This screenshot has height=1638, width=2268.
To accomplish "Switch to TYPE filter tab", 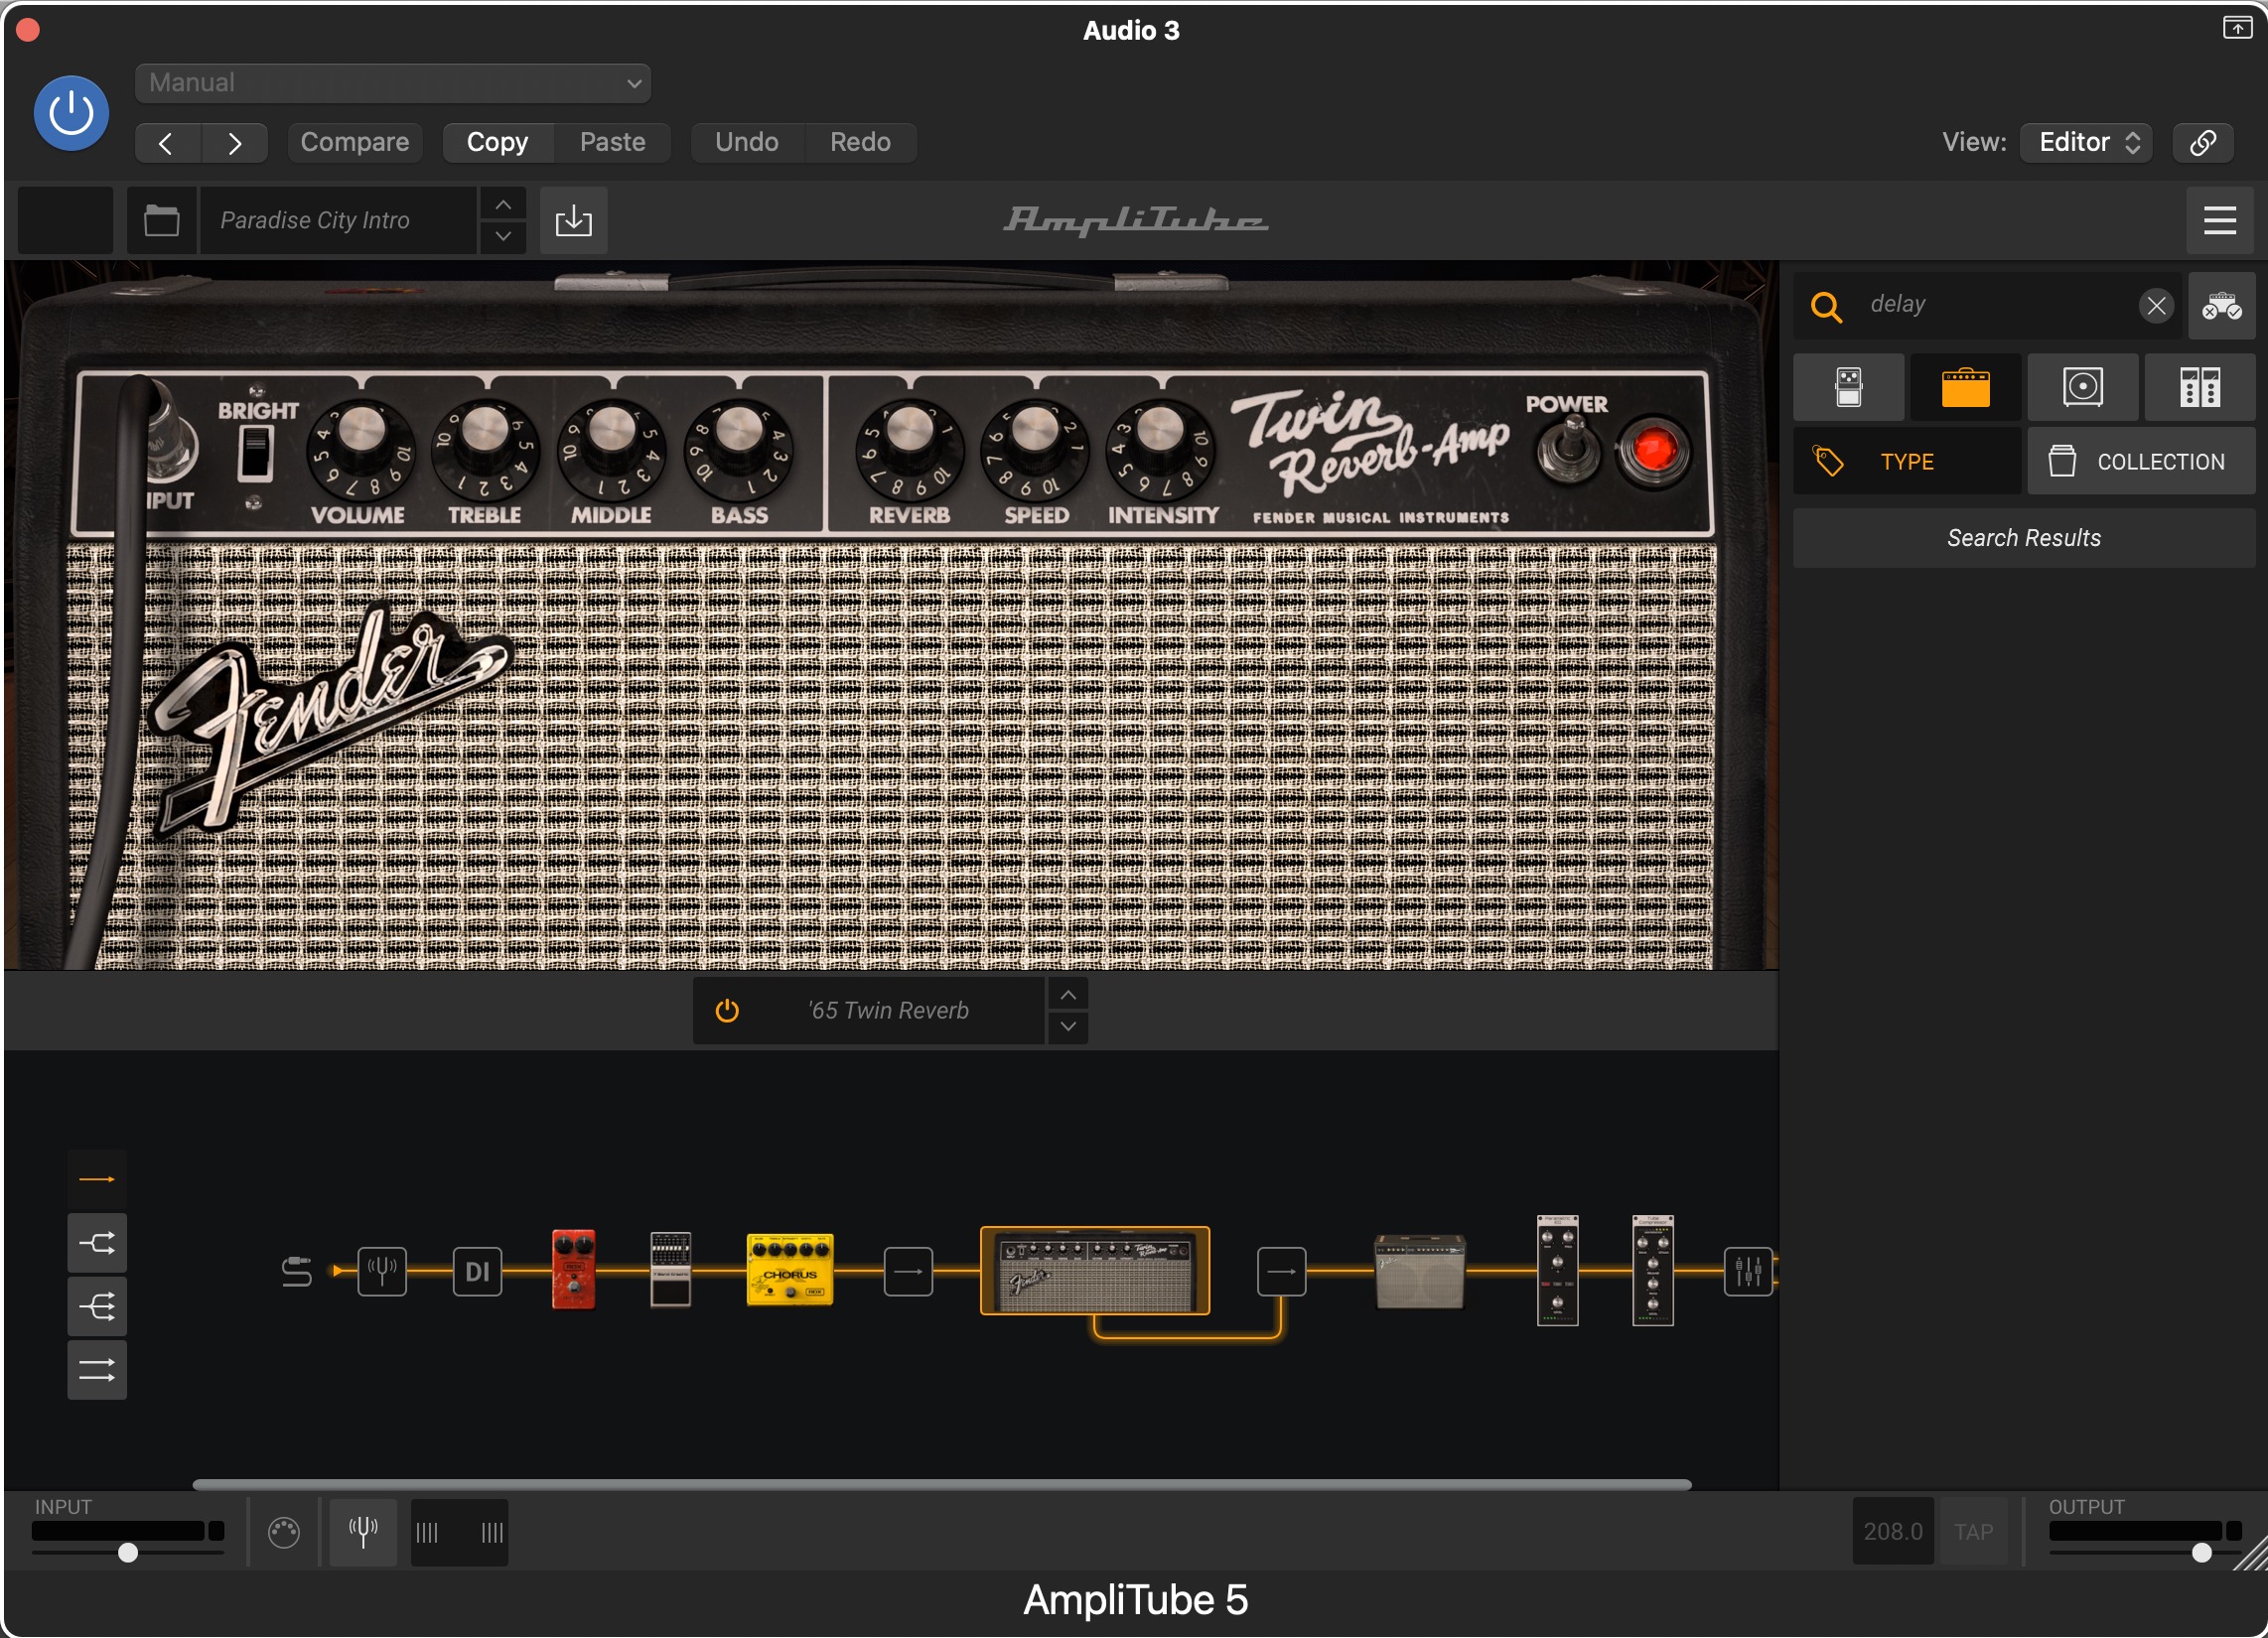I will 1907,462.
